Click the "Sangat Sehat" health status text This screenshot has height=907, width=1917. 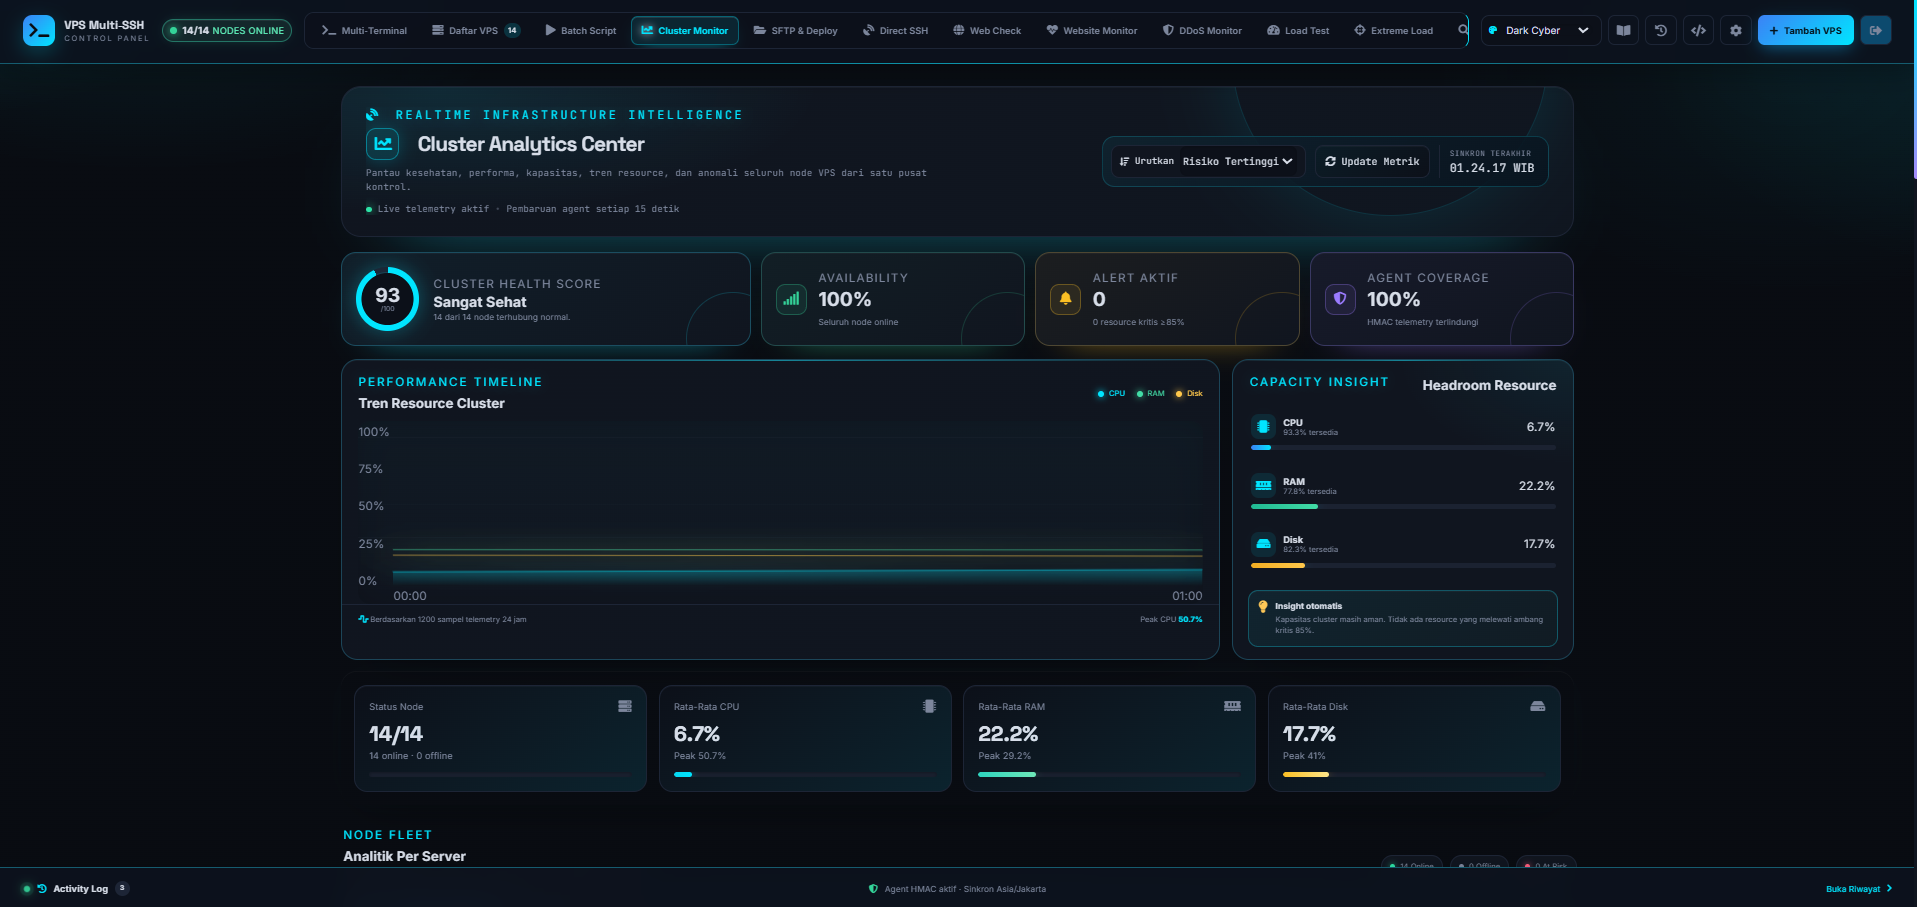pyautogui.click(x=480, y=302)
